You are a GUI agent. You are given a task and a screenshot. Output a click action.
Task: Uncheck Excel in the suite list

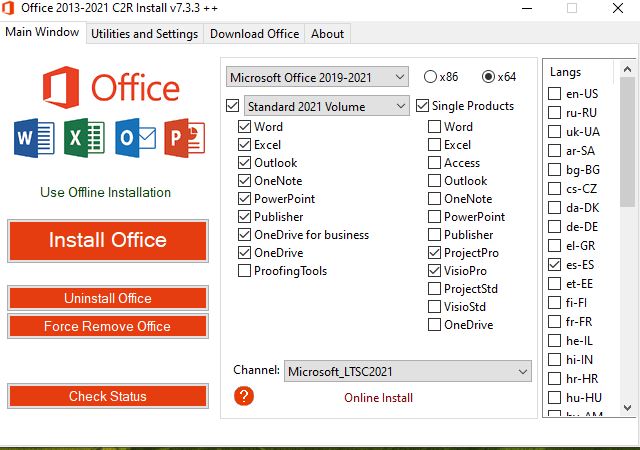coord(244,145)
